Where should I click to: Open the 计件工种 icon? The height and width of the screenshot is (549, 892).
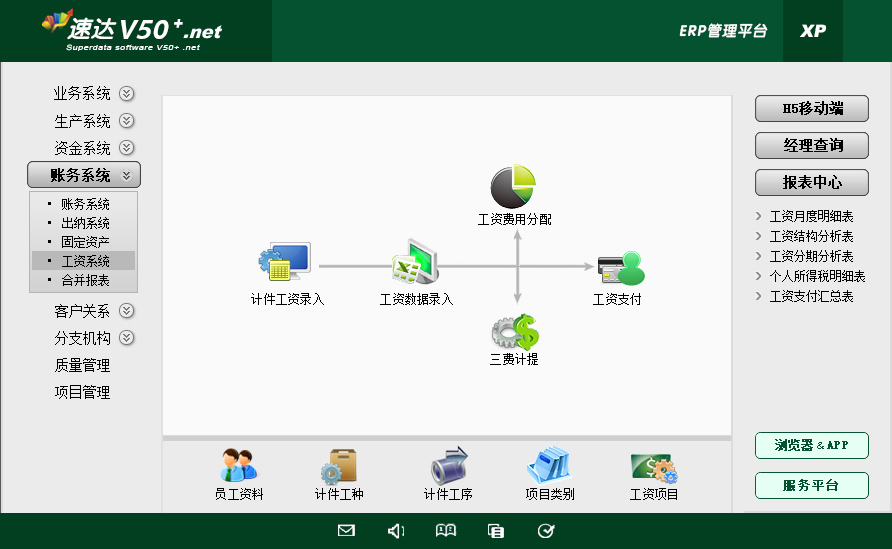click(x=338, y=466)
